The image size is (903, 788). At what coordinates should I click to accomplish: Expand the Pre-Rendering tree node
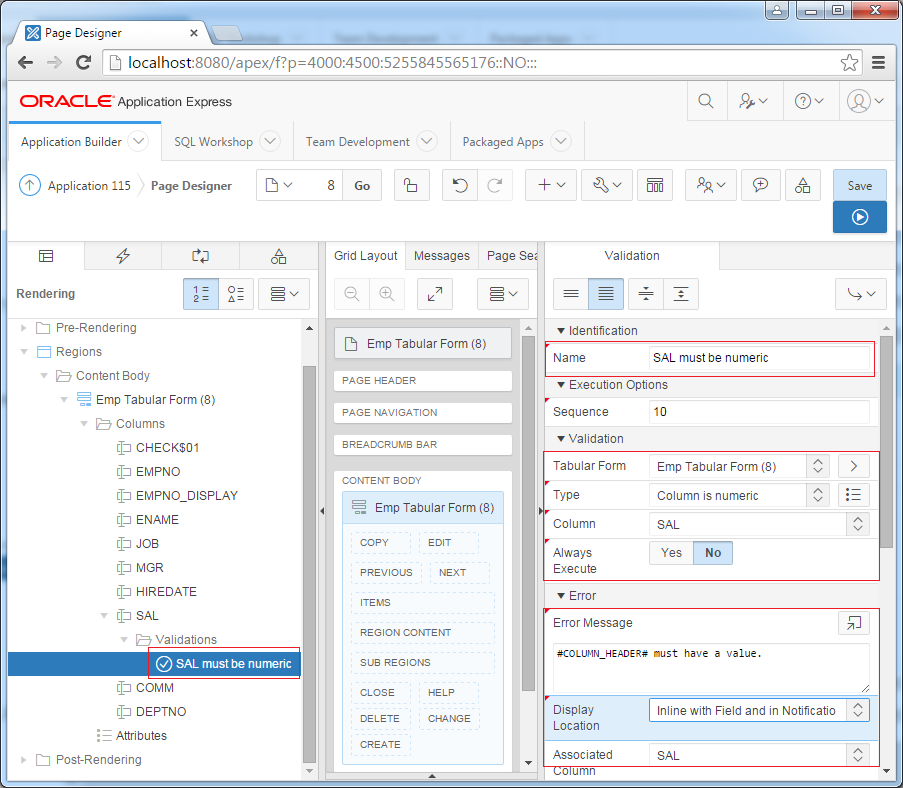tap(24, 328)
